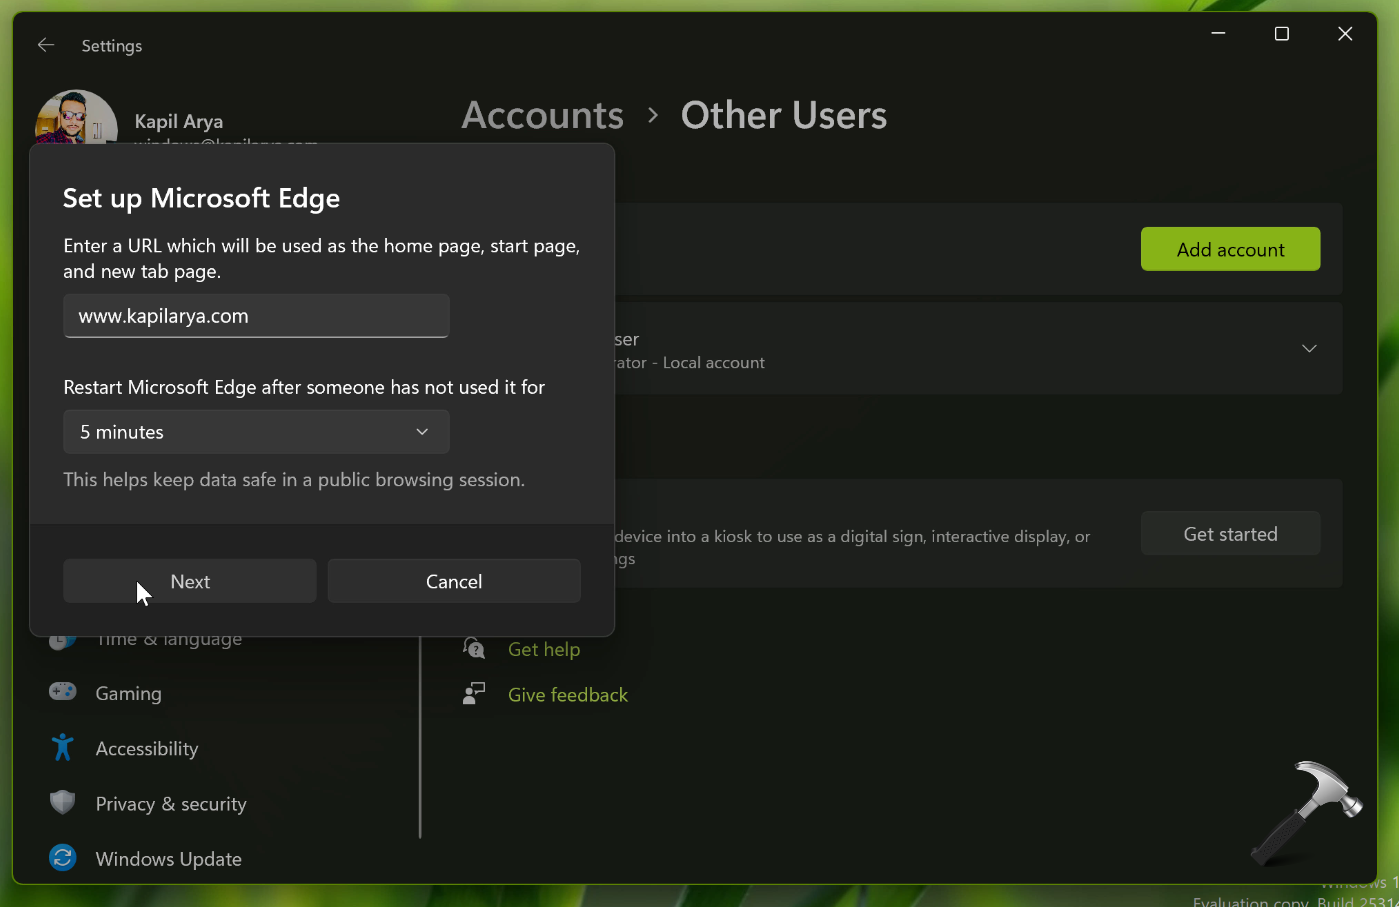Click the URL field containing www.kapilarya.com
This screenshot has width=1399, height=907.
click(x=256, y=316)
